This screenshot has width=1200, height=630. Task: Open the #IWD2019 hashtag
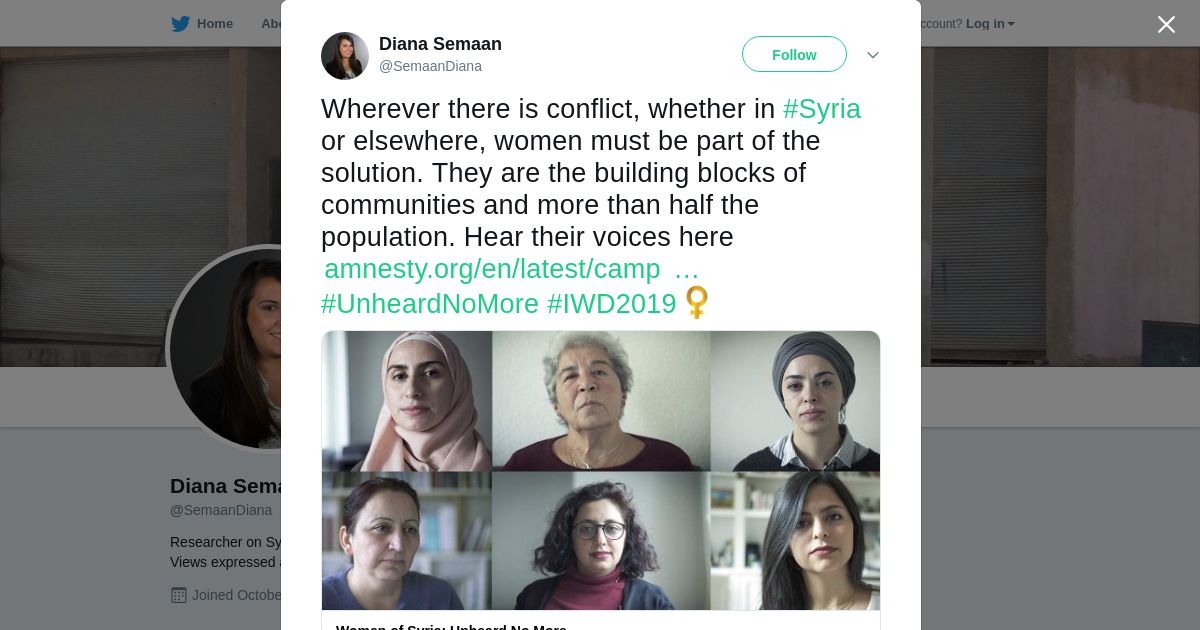pyautogui.click(x=612, y=304)
